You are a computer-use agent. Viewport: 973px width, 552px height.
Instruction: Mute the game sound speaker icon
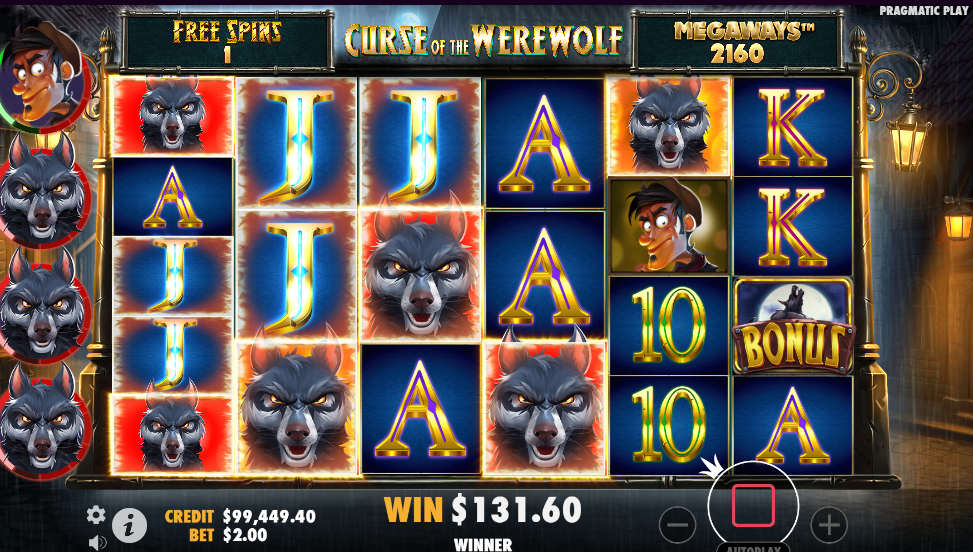[97, 543]
